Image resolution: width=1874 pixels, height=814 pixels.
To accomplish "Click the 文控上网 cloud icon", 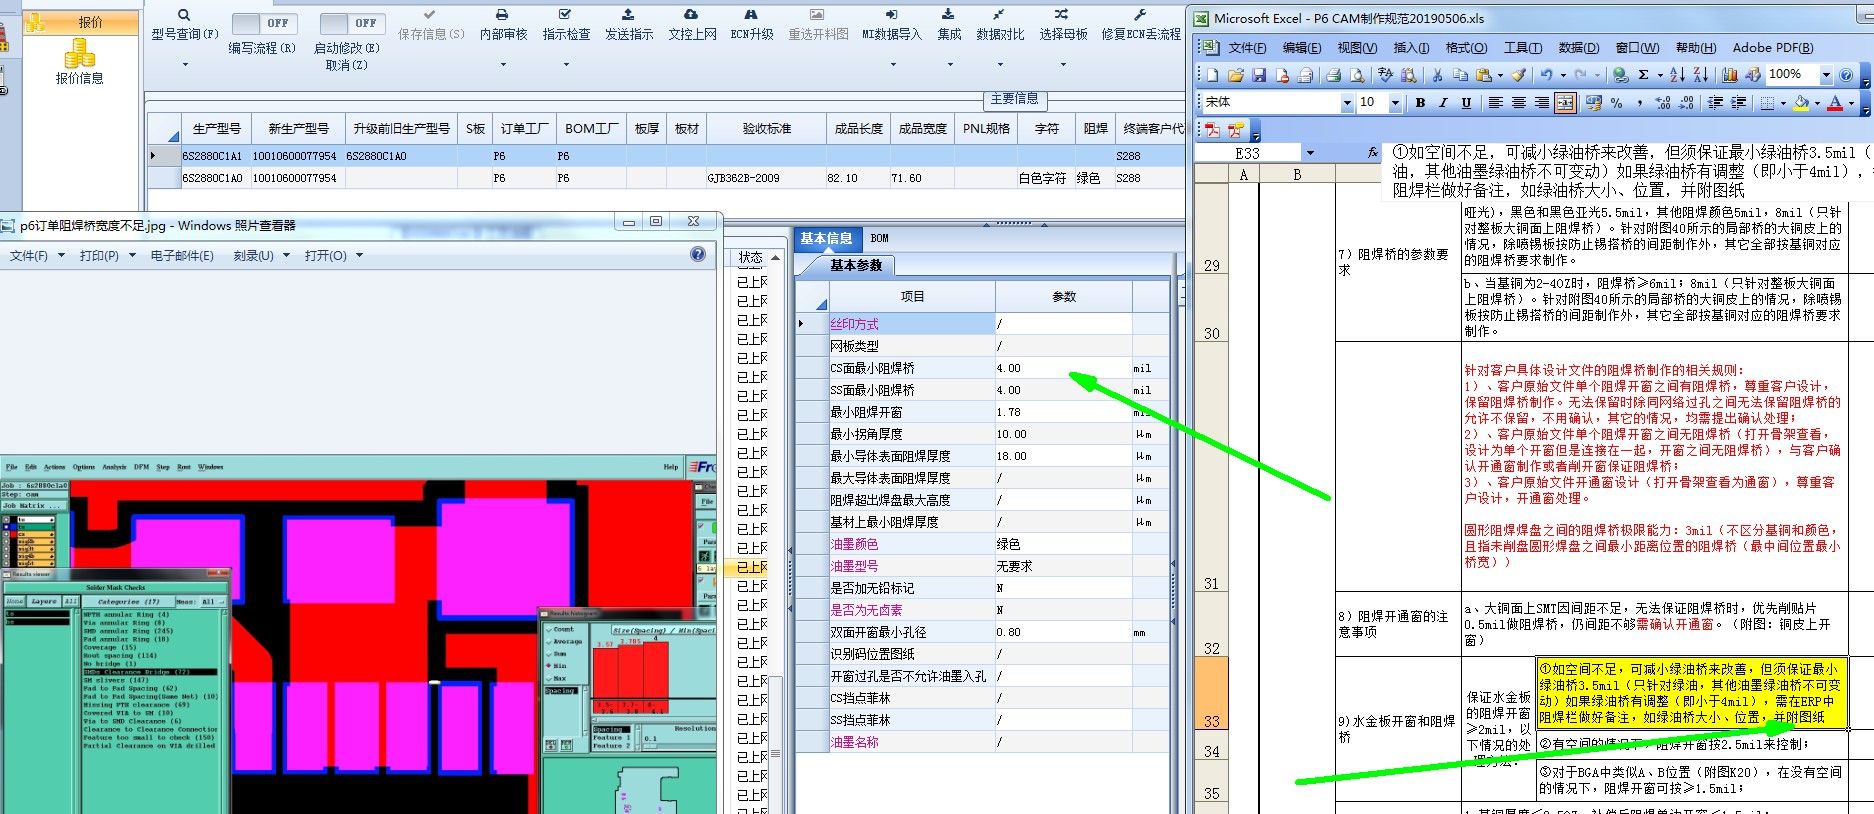I will click(691, 15).
